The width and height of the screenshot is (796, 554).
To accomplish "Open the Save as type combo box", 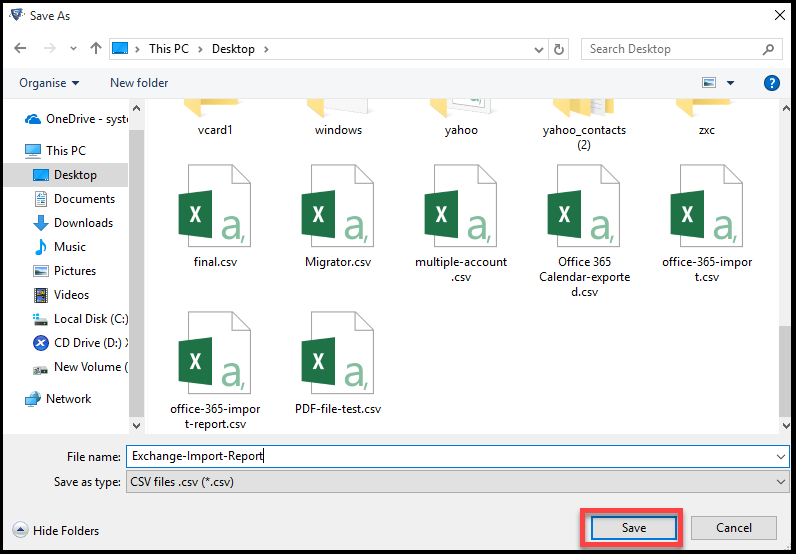I will [x=457, y=482].
